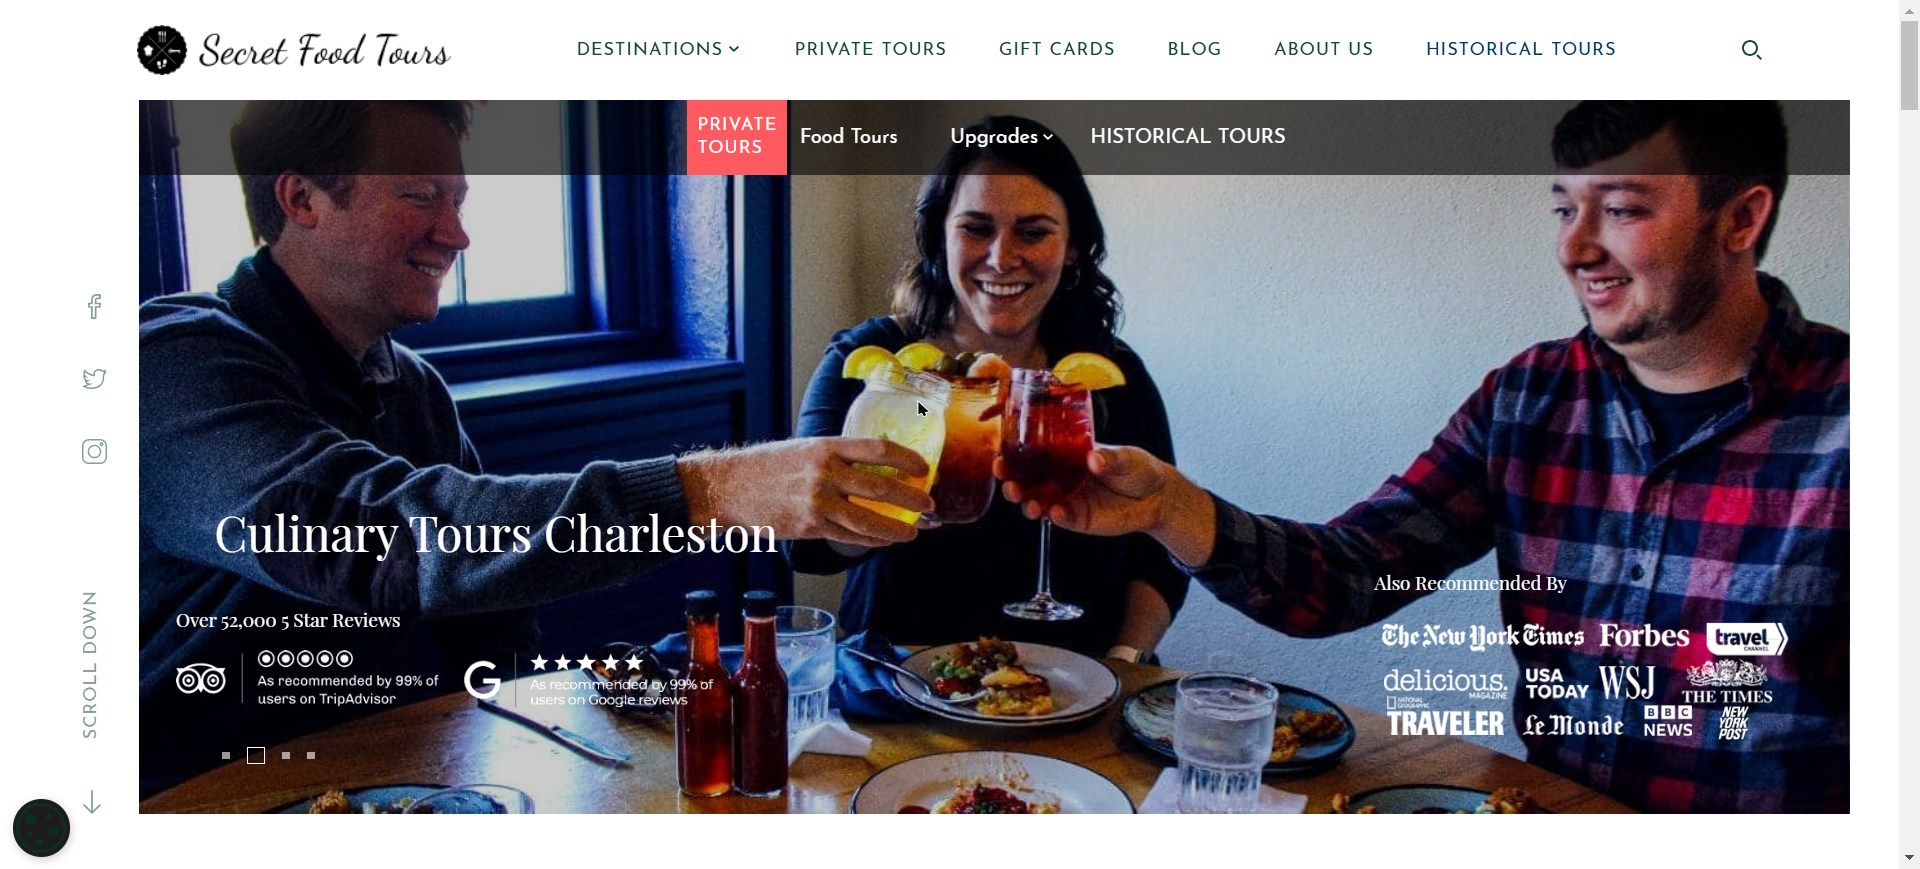This screenshot has width=1920, height=869.
Task: Click the red Private Tours button
Action: point(737,137)
